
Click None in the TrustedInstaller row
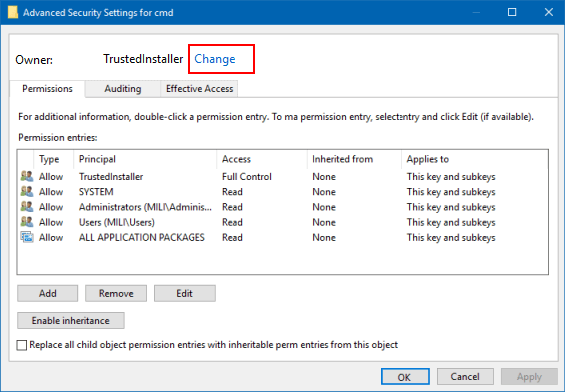(x=324, y=177)
